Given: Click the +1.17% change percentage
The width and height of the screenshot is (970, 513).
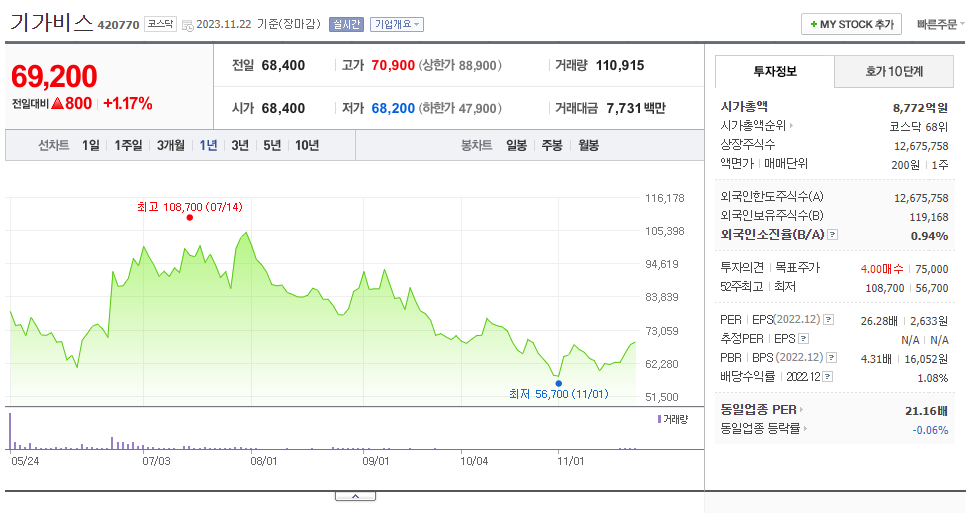Looking at the screenshot, I should tap(127, 103).
